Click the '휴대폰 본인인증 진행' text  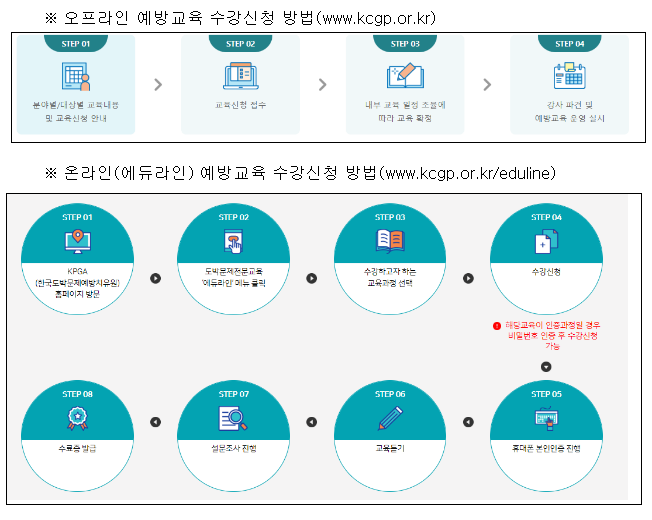(546, 448)
